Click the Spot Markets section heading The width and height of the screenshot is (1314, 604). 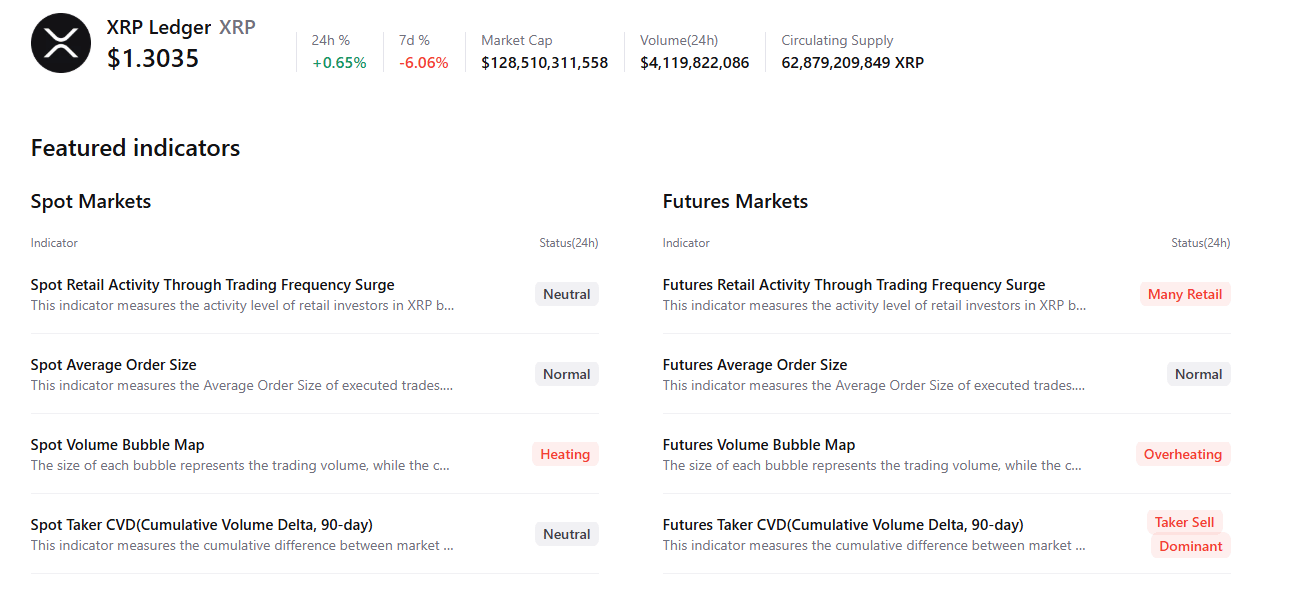(91, 201)
